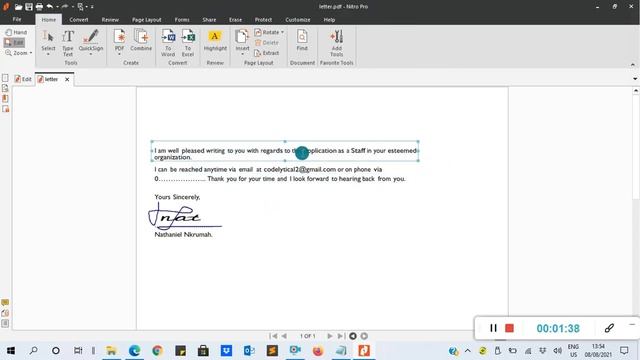Go to previous page arrow
The width and height of the screenshot is (640, 360).
[284, 336]
